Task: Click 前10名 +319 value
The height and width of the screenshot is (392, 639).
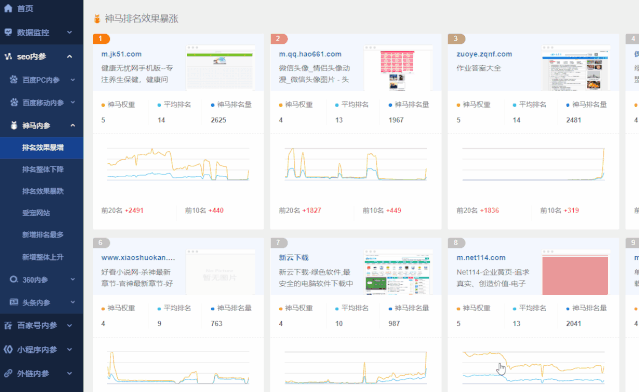Action: 571,210
